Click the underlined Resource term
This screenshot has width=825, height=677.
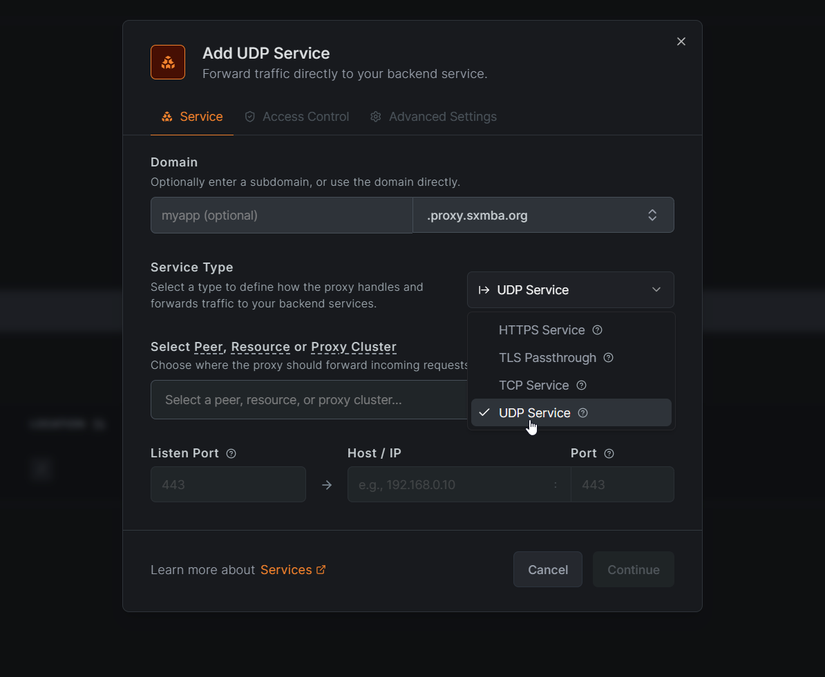pyautogui.click(x=260, y=347)
